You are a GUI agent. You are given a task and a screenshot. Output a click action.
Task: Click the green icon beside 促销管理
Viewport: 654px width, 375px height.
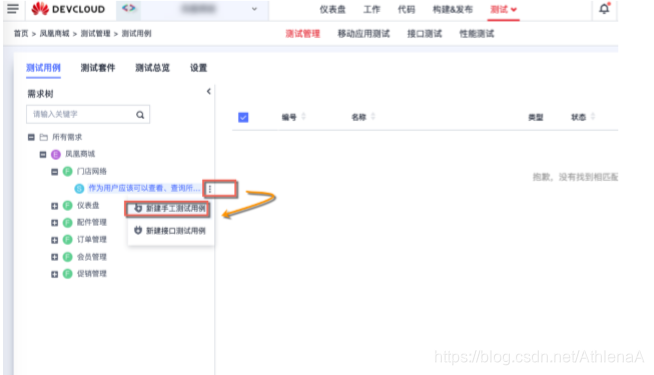click(x=68, y=274)
